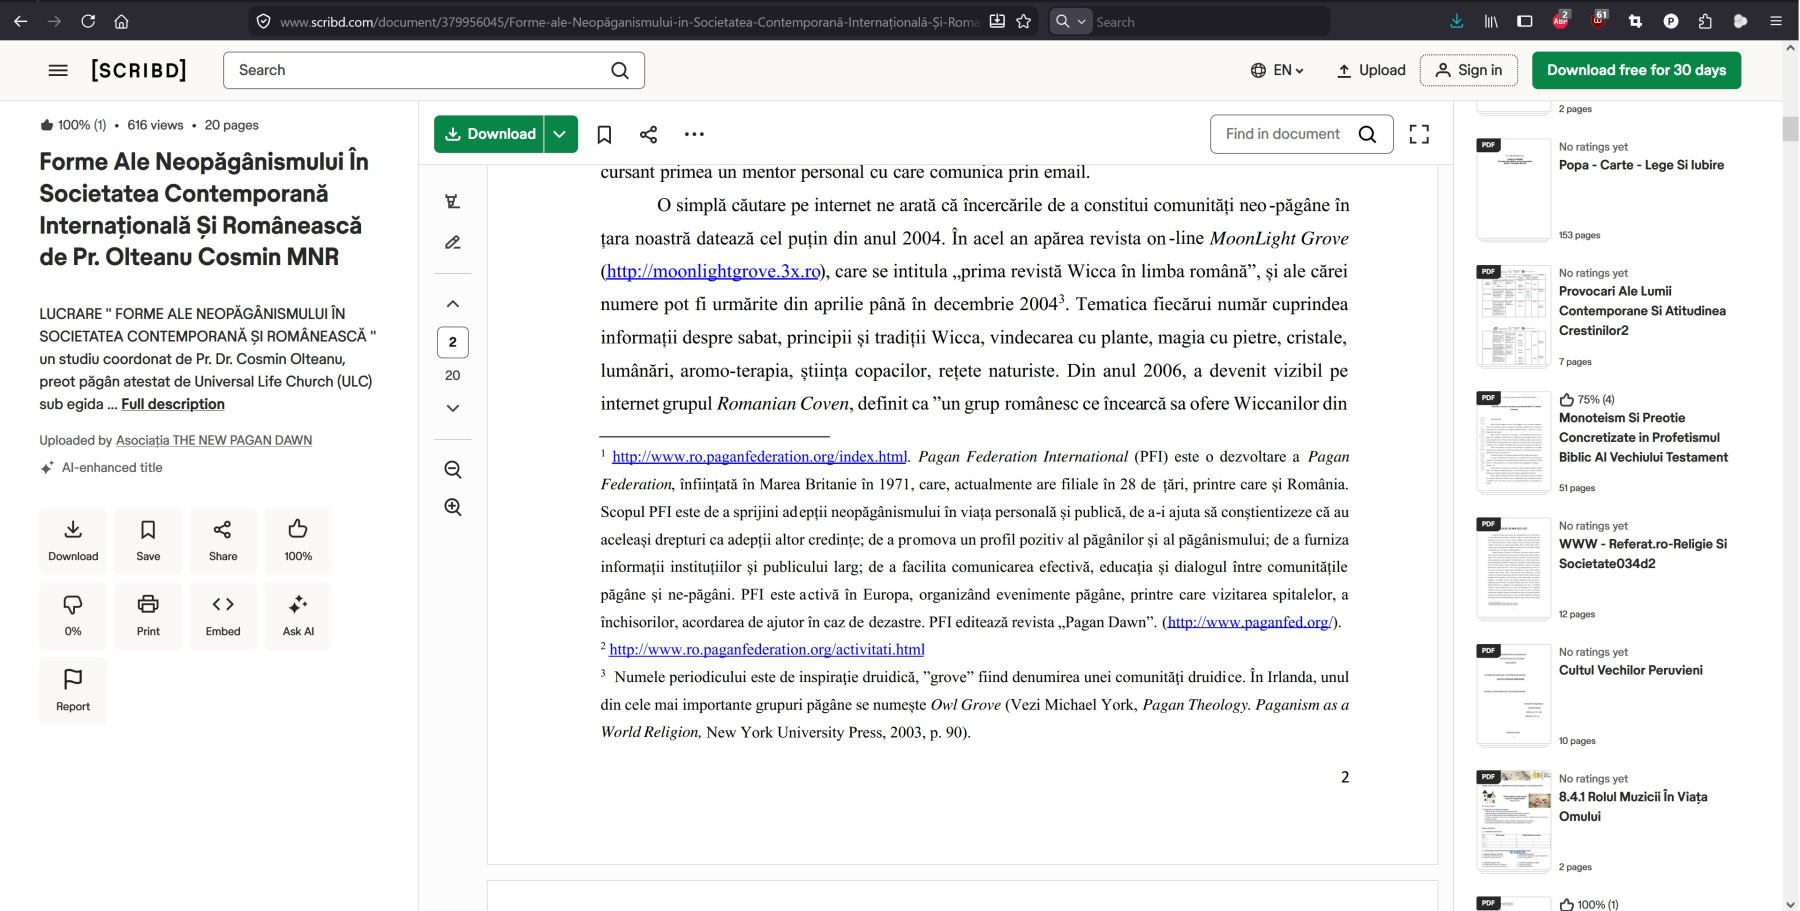This screenshot has width=1800, height=911.
Task: Open Full description link
Action: [173, 404]
